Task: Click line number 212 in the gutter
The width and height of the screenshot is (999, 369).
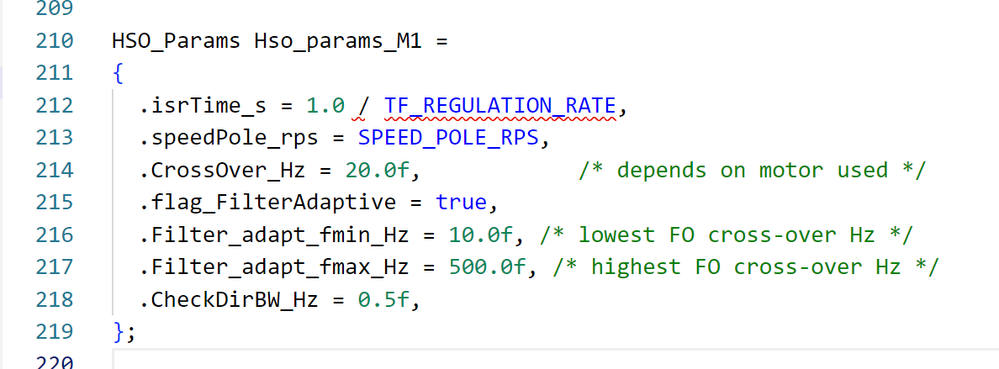Action: [54, 106]
